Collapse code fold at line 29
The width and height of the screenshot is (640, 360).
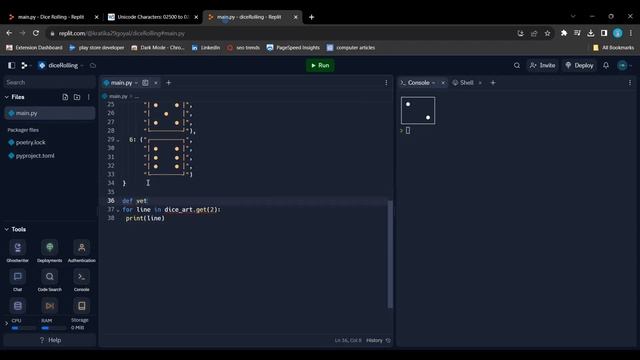tap(118, 140)
